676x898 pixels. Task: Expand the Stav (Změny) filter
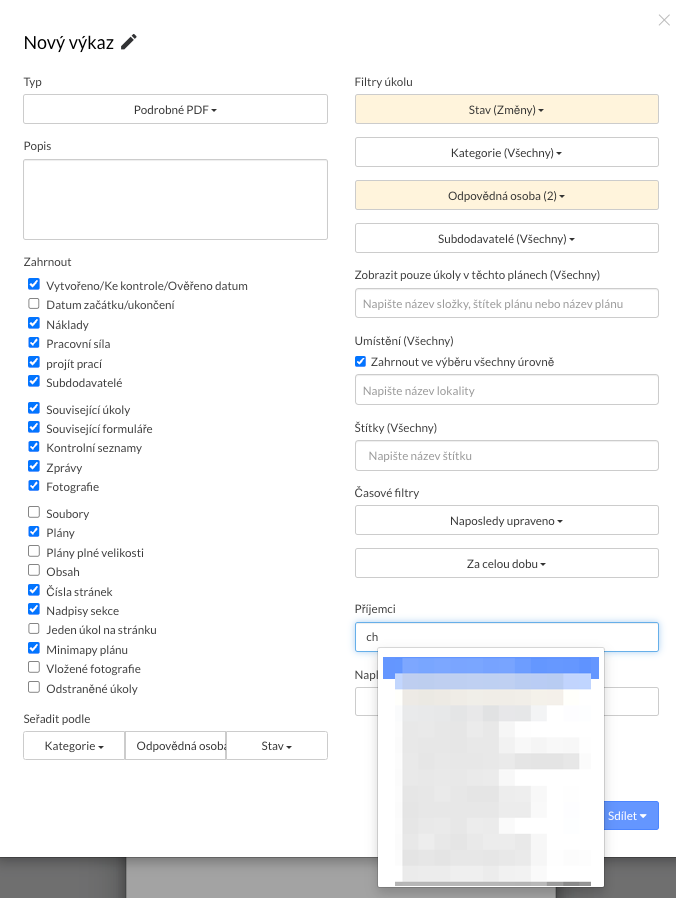pos(507,109)
